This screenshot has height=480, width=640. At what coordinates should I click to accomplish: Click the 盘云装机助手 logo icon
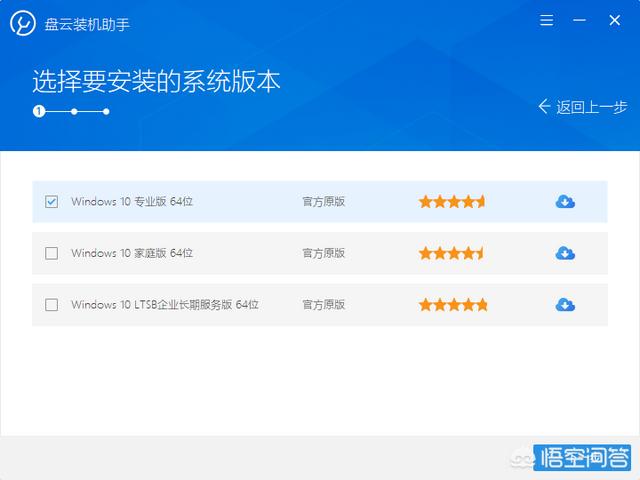(22, 23)
